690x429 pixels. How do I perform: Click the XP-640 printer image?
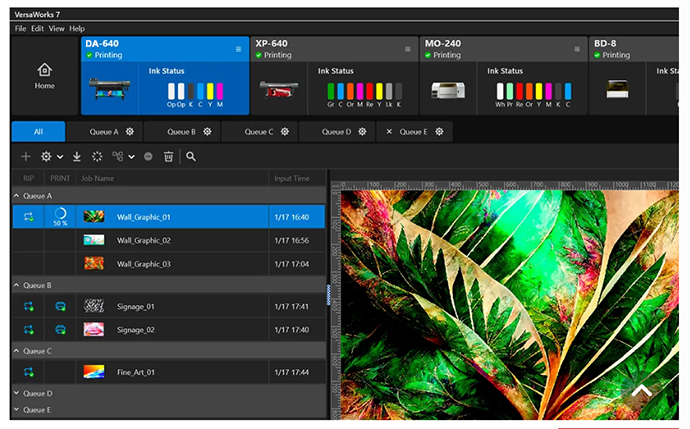(279, 89)
